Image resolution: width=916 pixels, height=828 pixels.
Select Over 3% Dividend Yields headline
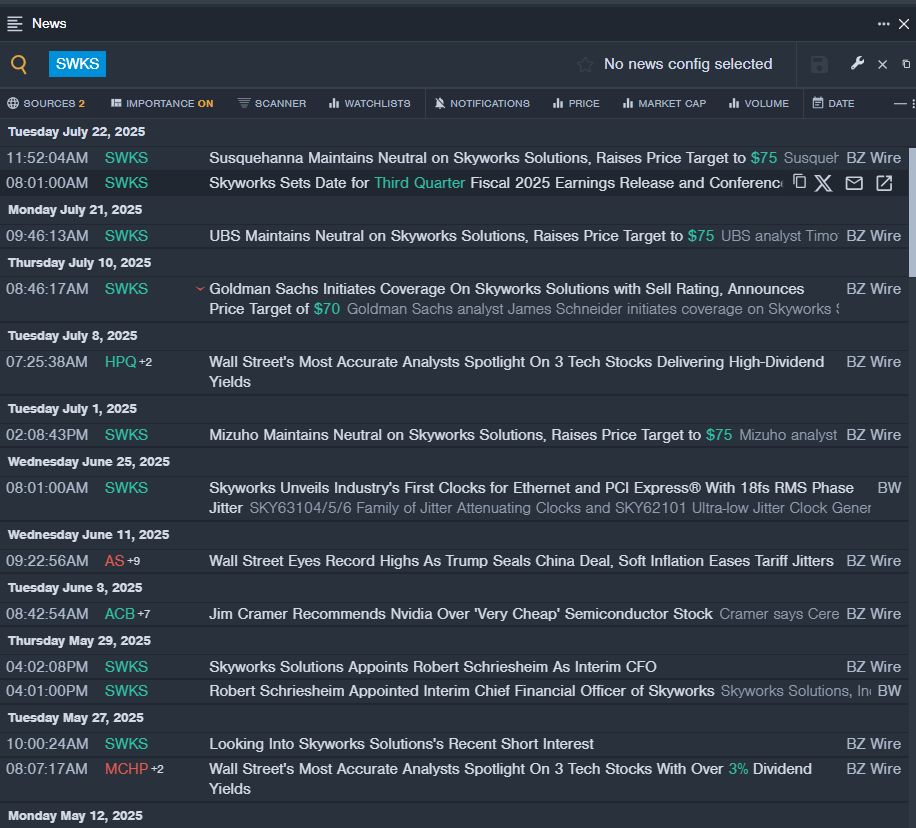[x=510, y=779]
